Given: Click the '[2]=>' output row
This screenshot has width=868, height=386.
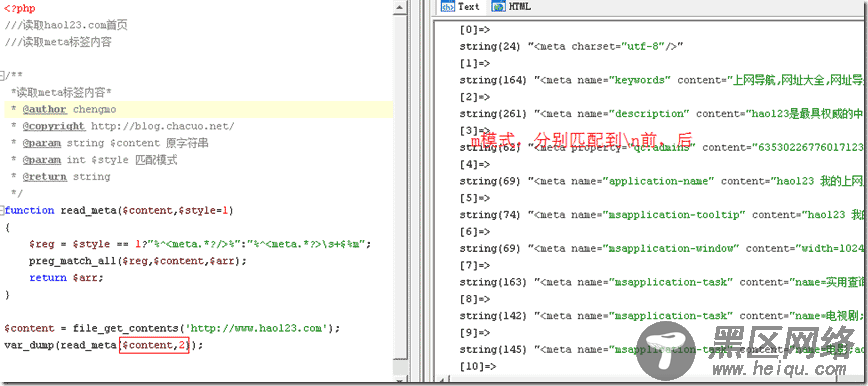Looking at the screenshot, I should (475, 97).
